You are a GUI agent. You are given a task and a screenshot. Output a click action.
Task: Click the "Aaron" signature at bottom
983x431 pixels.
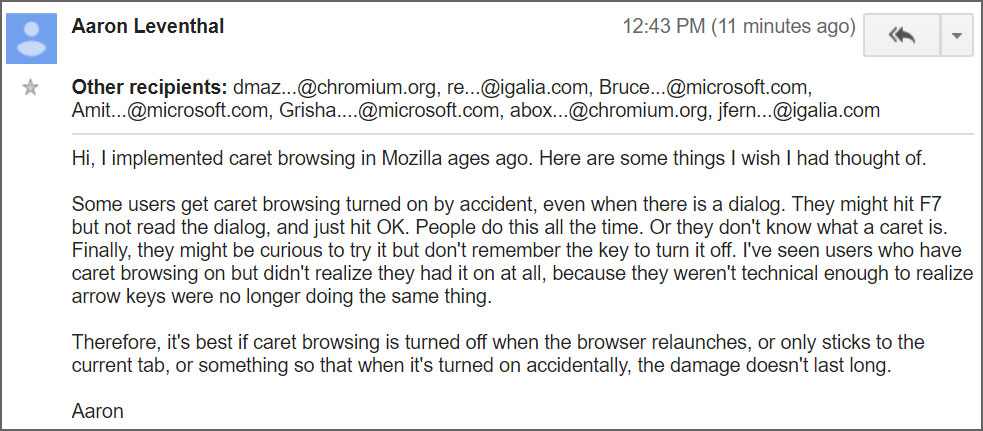(x=97, y=410)
